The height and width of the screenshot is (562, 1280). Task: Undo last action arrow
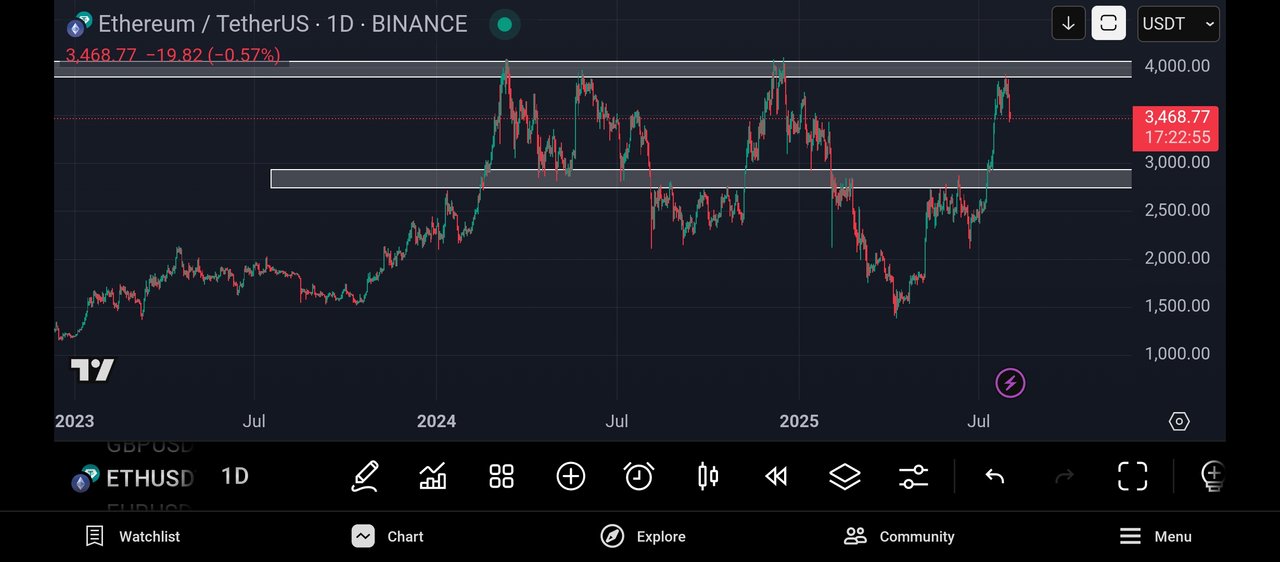[994, 477]
